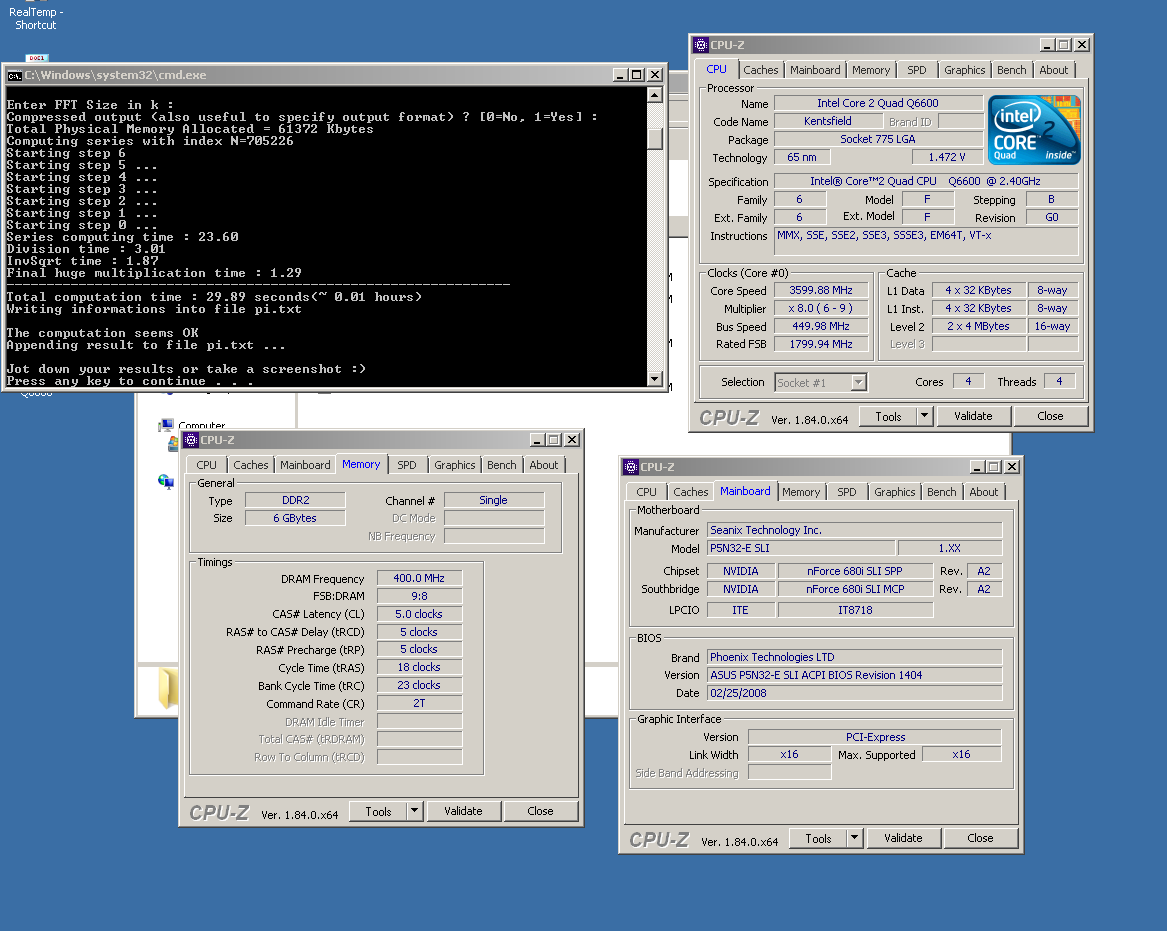This screenshot has width=1167, height=931.
Task: Click the Intel Core 2 Quad logo
Action: tap(1034, 129)
